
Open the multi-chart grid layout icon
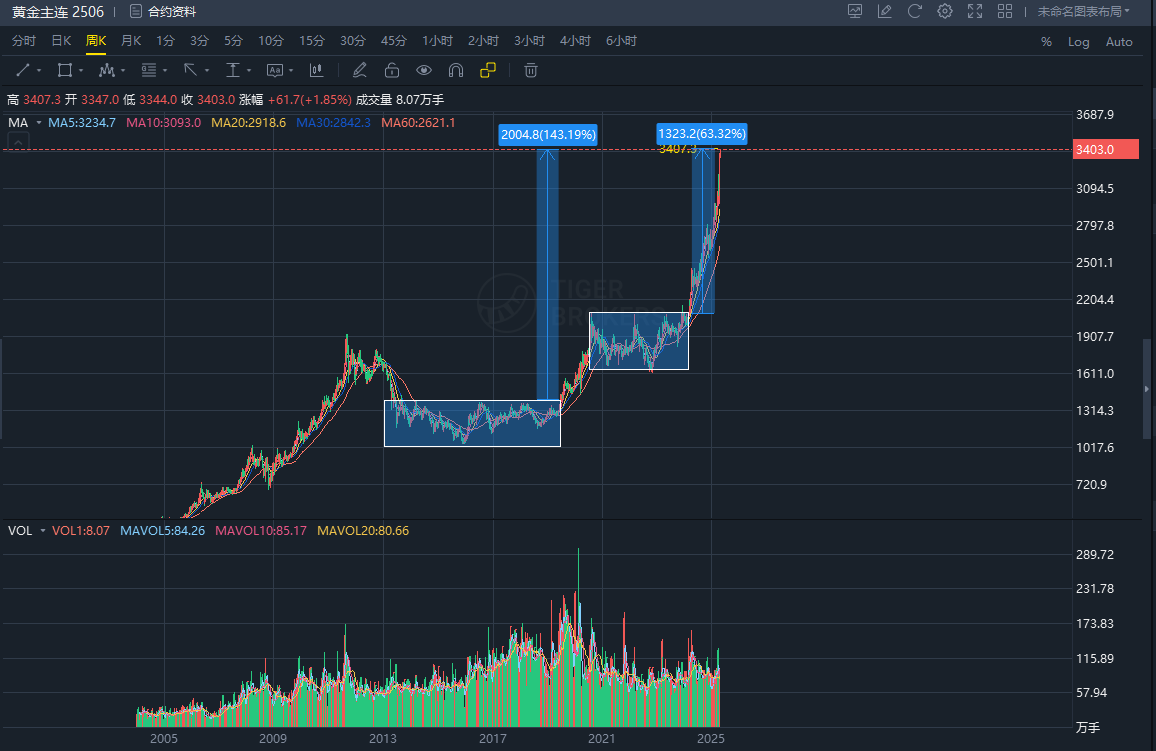tap(1005, 11)
